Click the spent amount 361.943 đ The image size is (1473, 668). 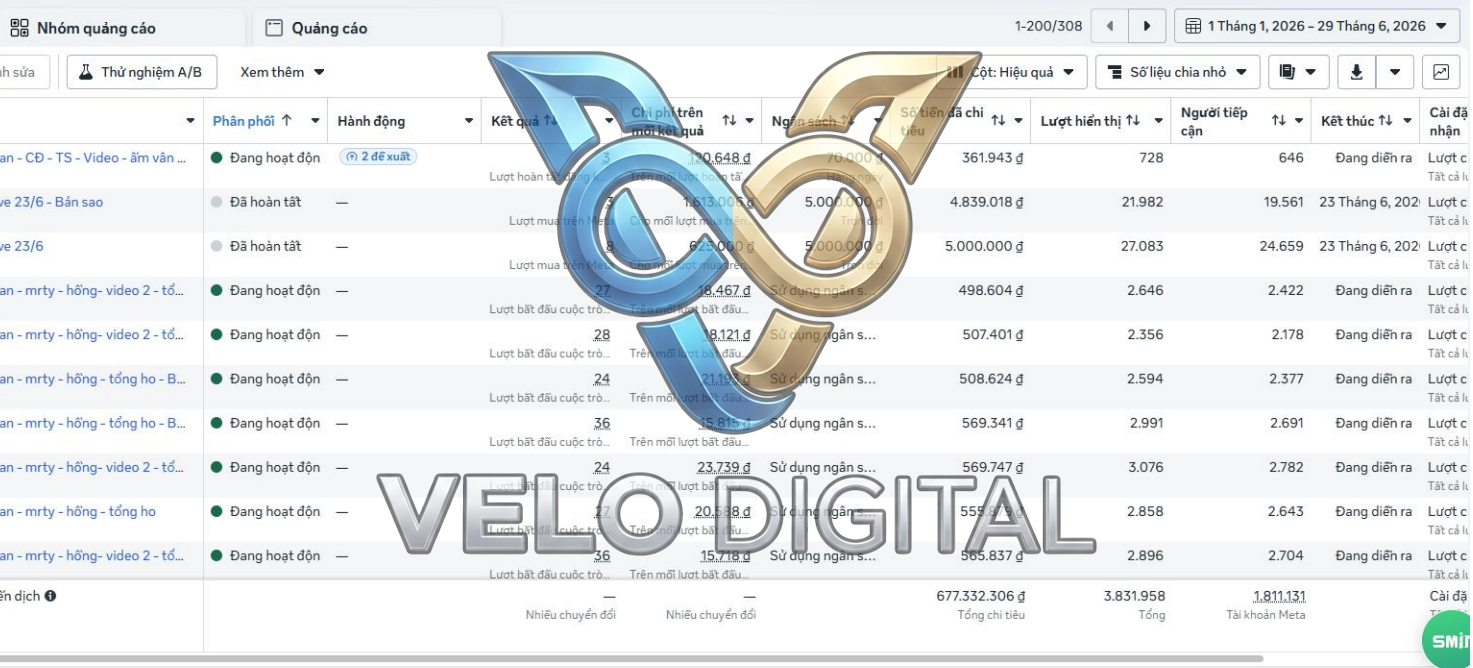992,158
